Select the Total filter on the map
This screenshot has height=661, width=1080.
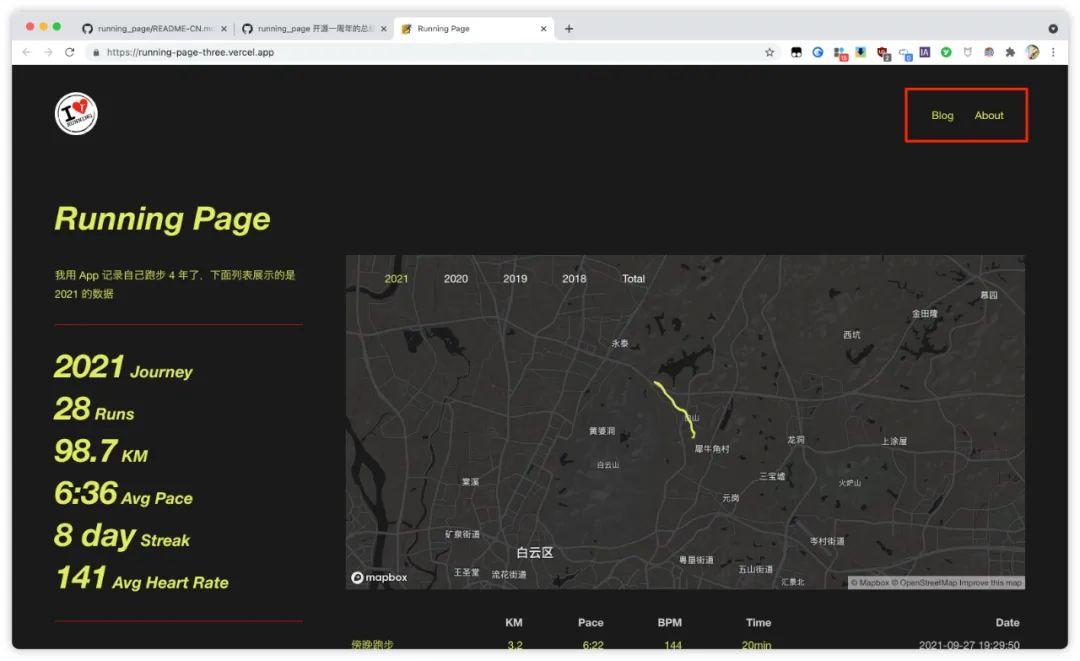click(x=633, y=279)
